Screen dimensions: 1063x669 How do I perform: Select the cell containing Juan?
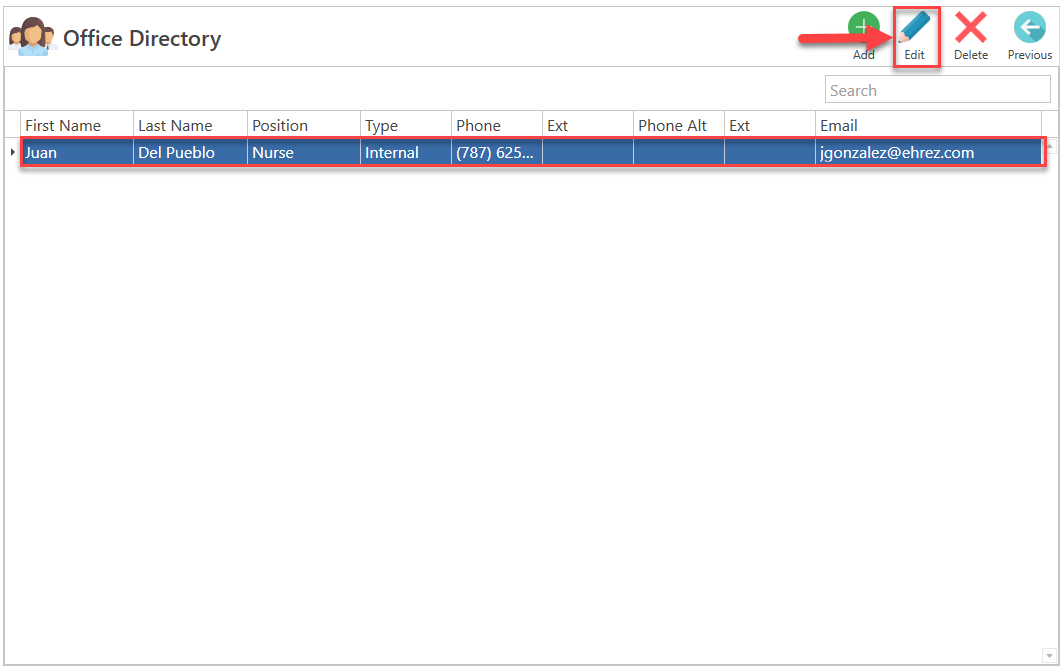pyautogui.click(x=77, y=153)
